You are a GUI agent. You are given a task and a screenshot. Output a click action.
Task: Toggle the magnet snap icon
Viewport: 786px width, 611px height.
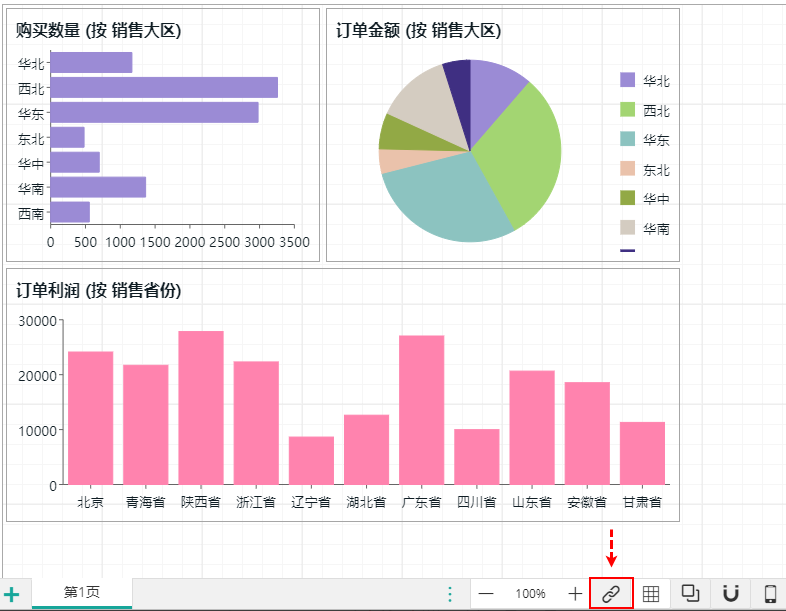pyautogui.click(x=730, y=594)
